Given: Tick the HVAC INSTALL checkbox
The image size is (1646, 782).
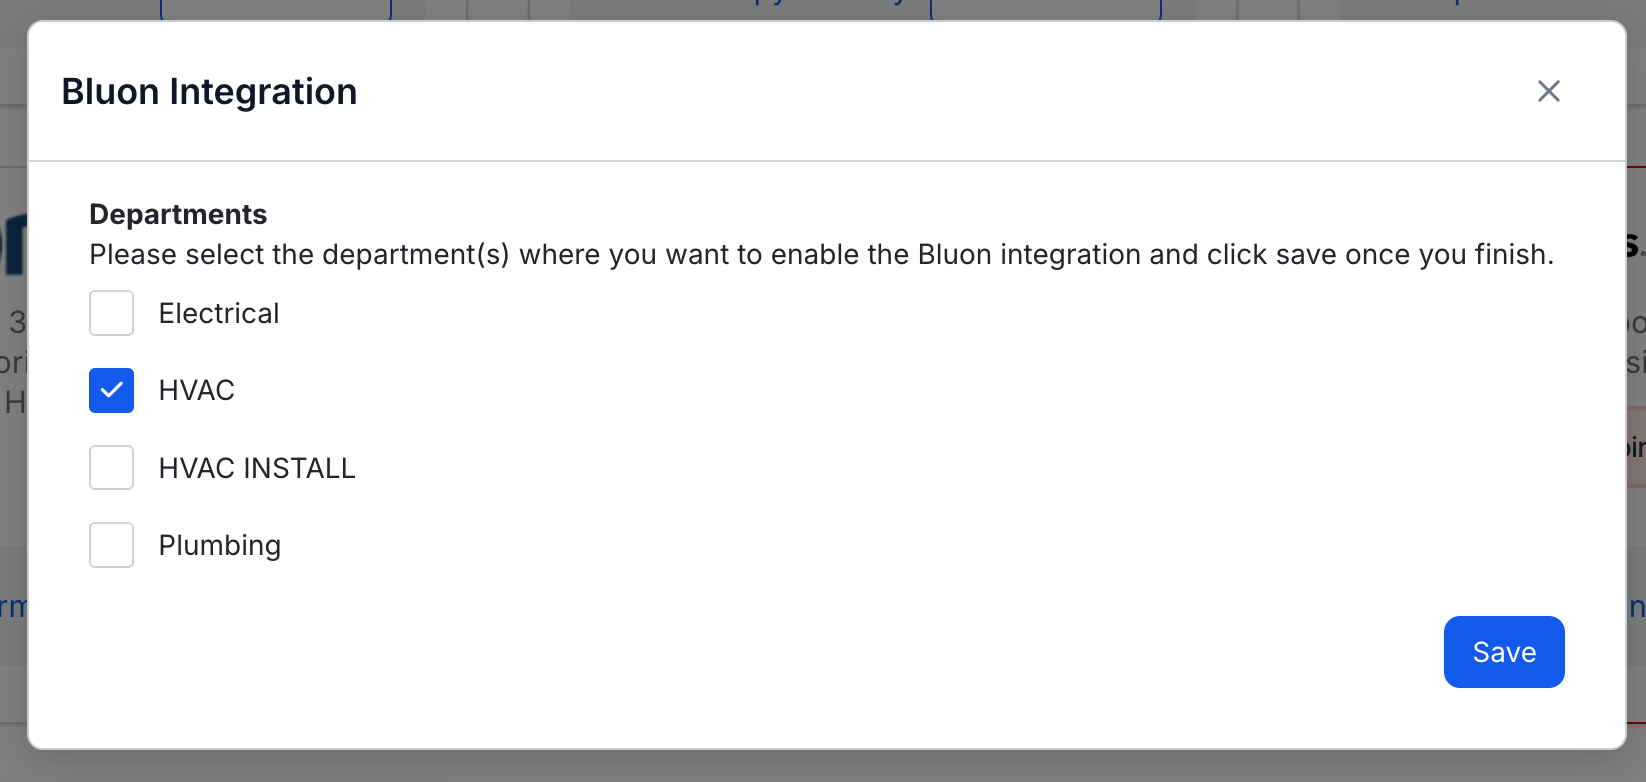Looking at the screenshot, I should pyautogui.click(x=111, y=467).
